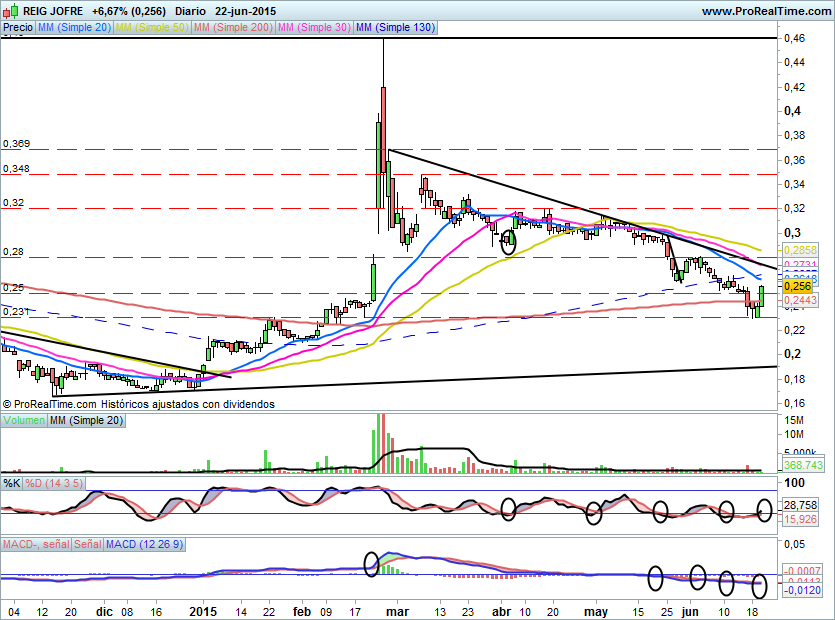The width and height of the screenshot is (835, 620).
Task: Select the volume panel MM (Simple 20) label
Action: pyautogui.click(x=86, y=421)
